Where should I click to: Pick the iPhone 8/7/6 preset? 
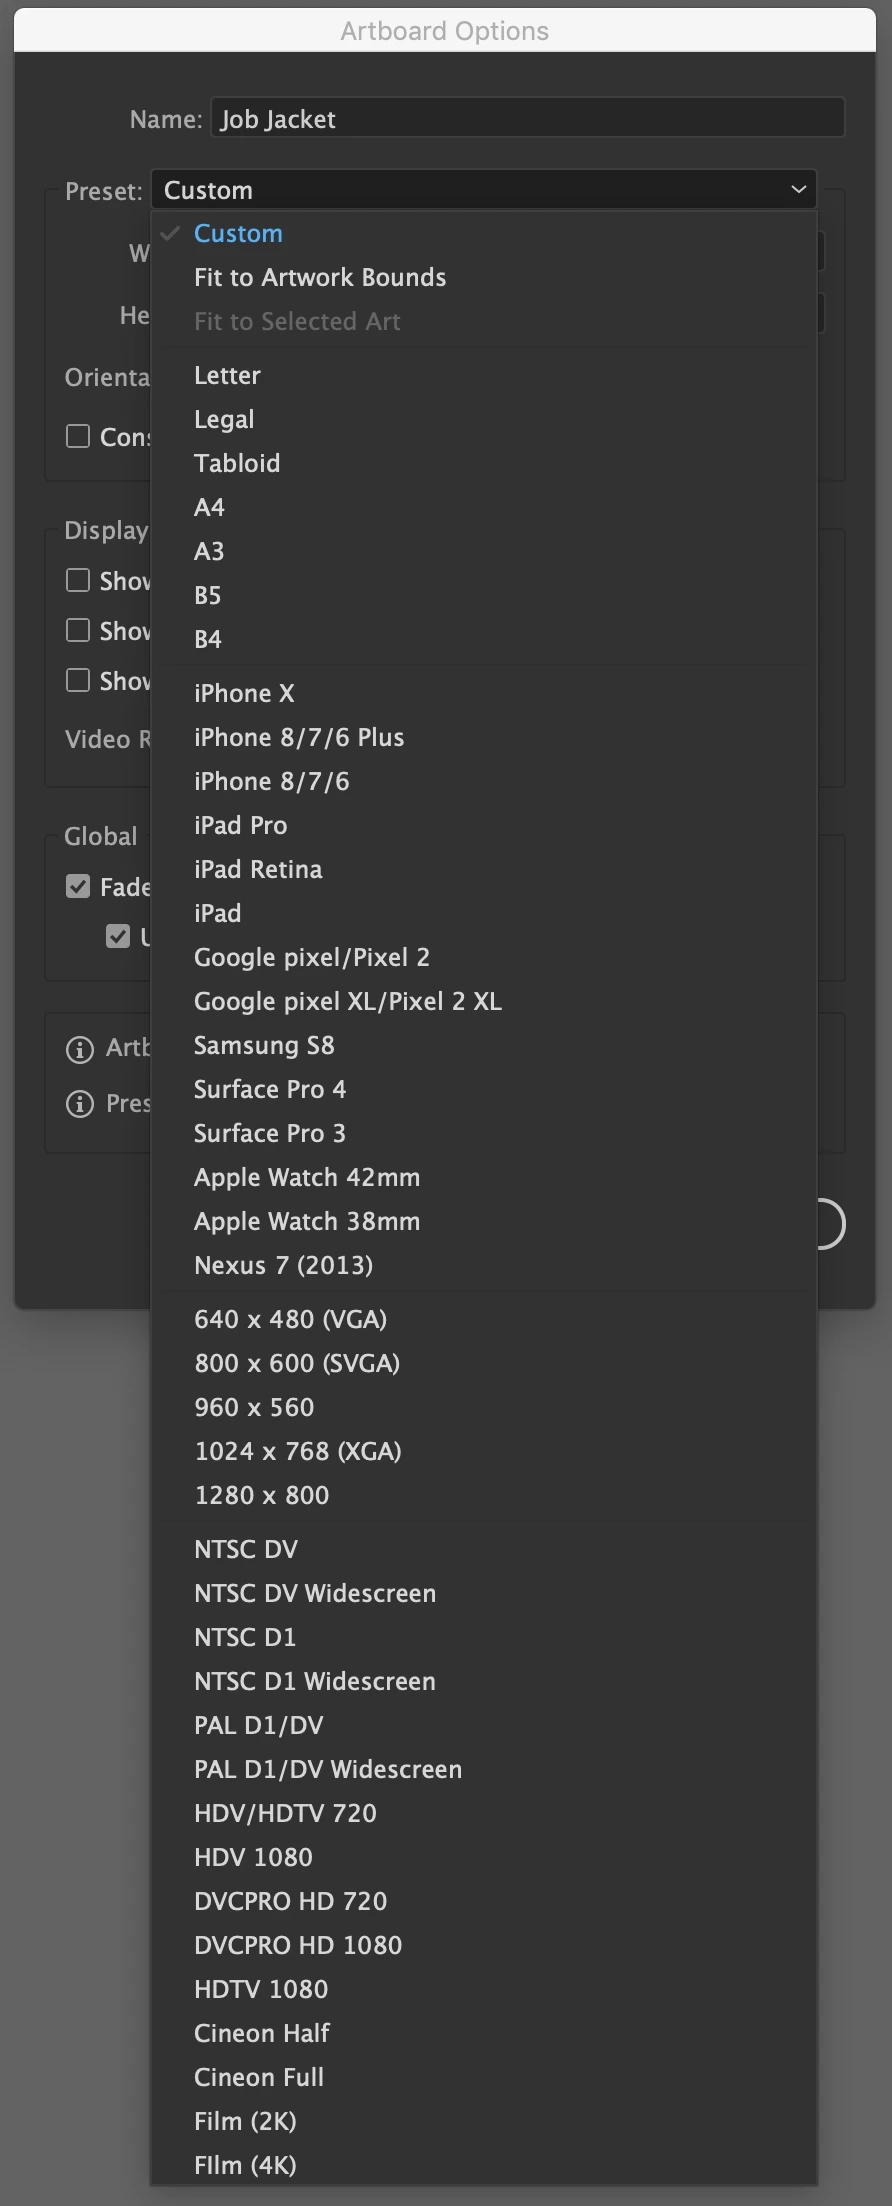484,781
